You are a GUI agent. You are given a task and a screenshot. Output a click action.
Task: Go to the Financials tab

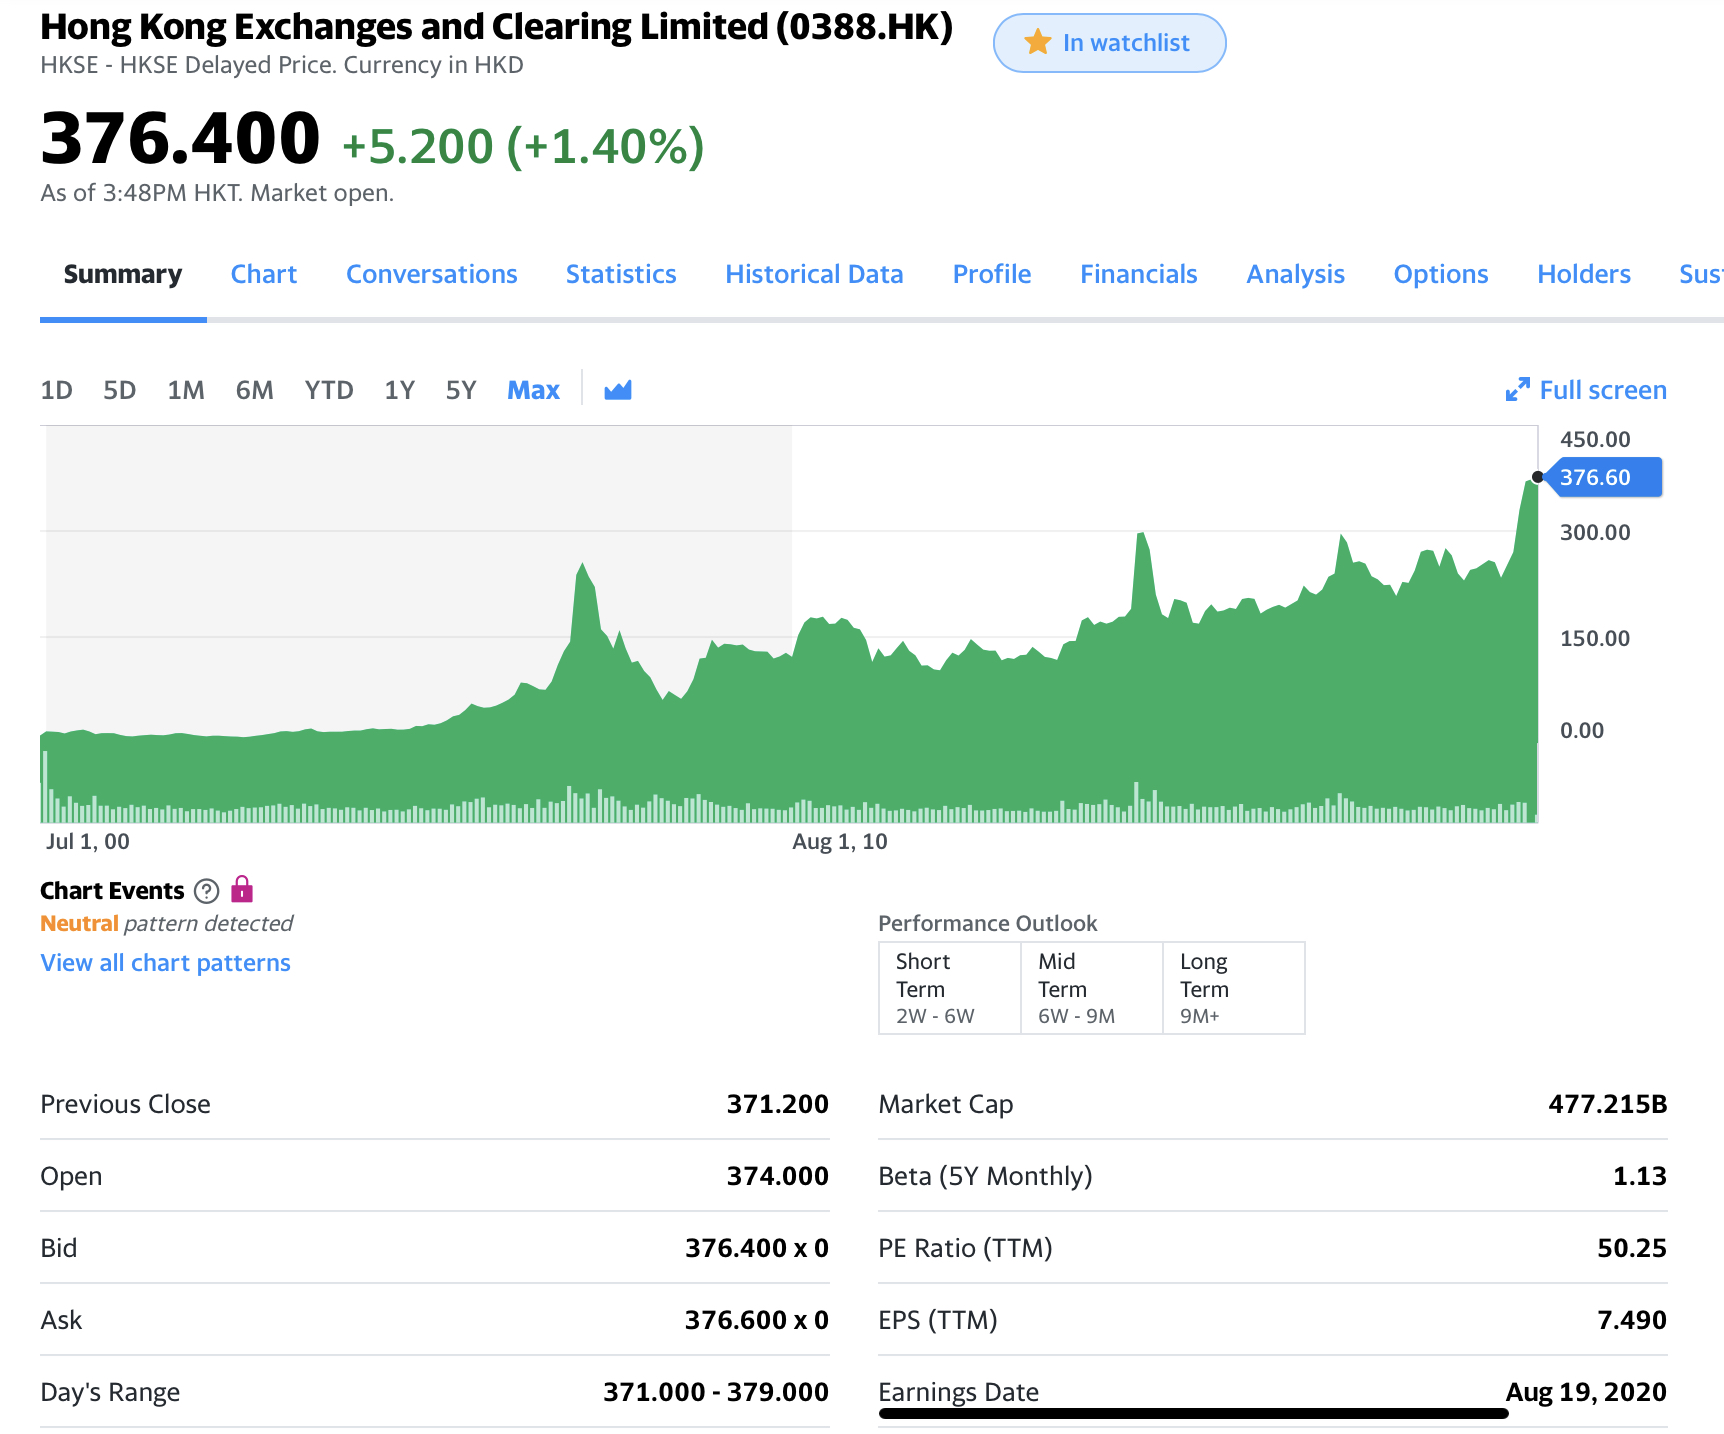pyautogui.click(x=1138, y=274)
